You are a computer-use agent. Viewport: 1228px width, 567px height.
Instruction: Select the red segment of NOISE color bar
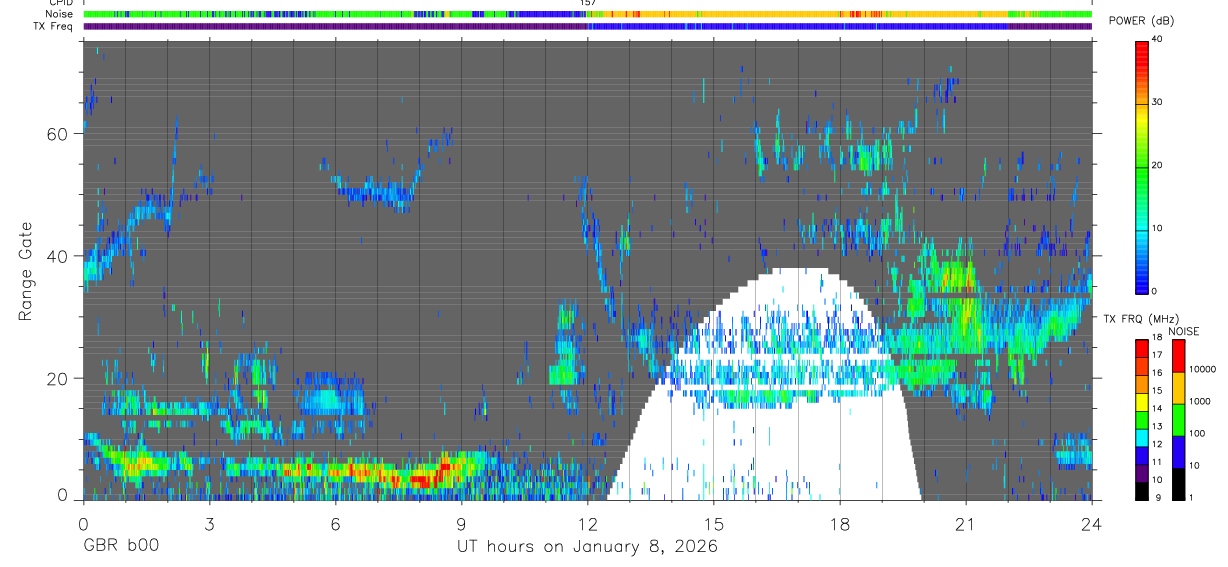pos(1178,356)
